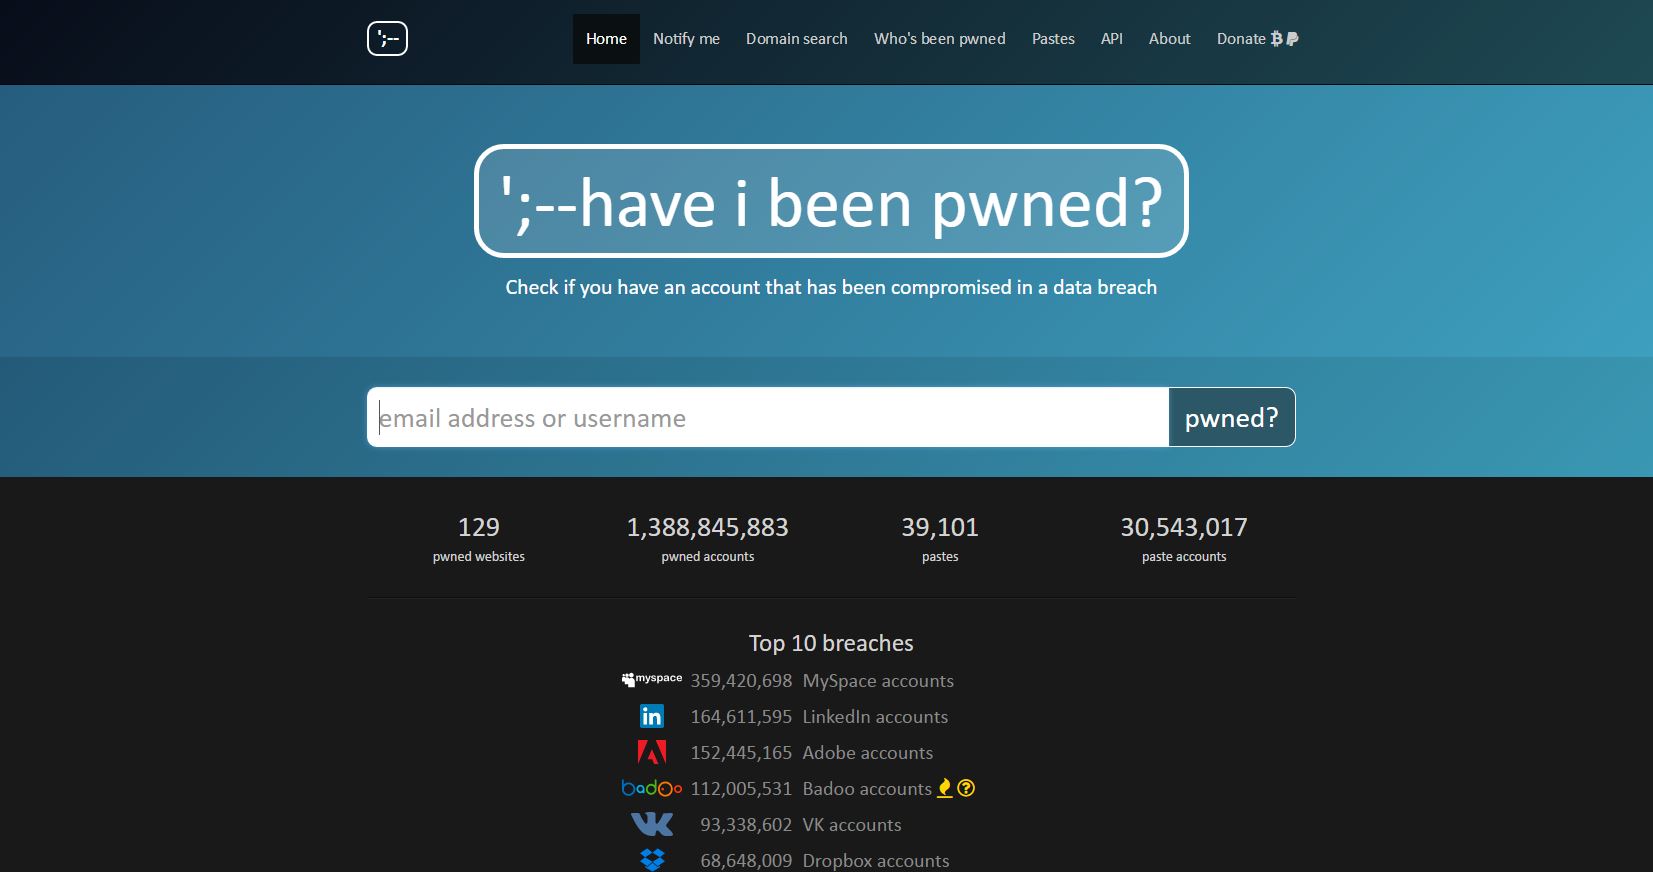Click the ';--have i been pwned? banner title

[x=831, y=201]
